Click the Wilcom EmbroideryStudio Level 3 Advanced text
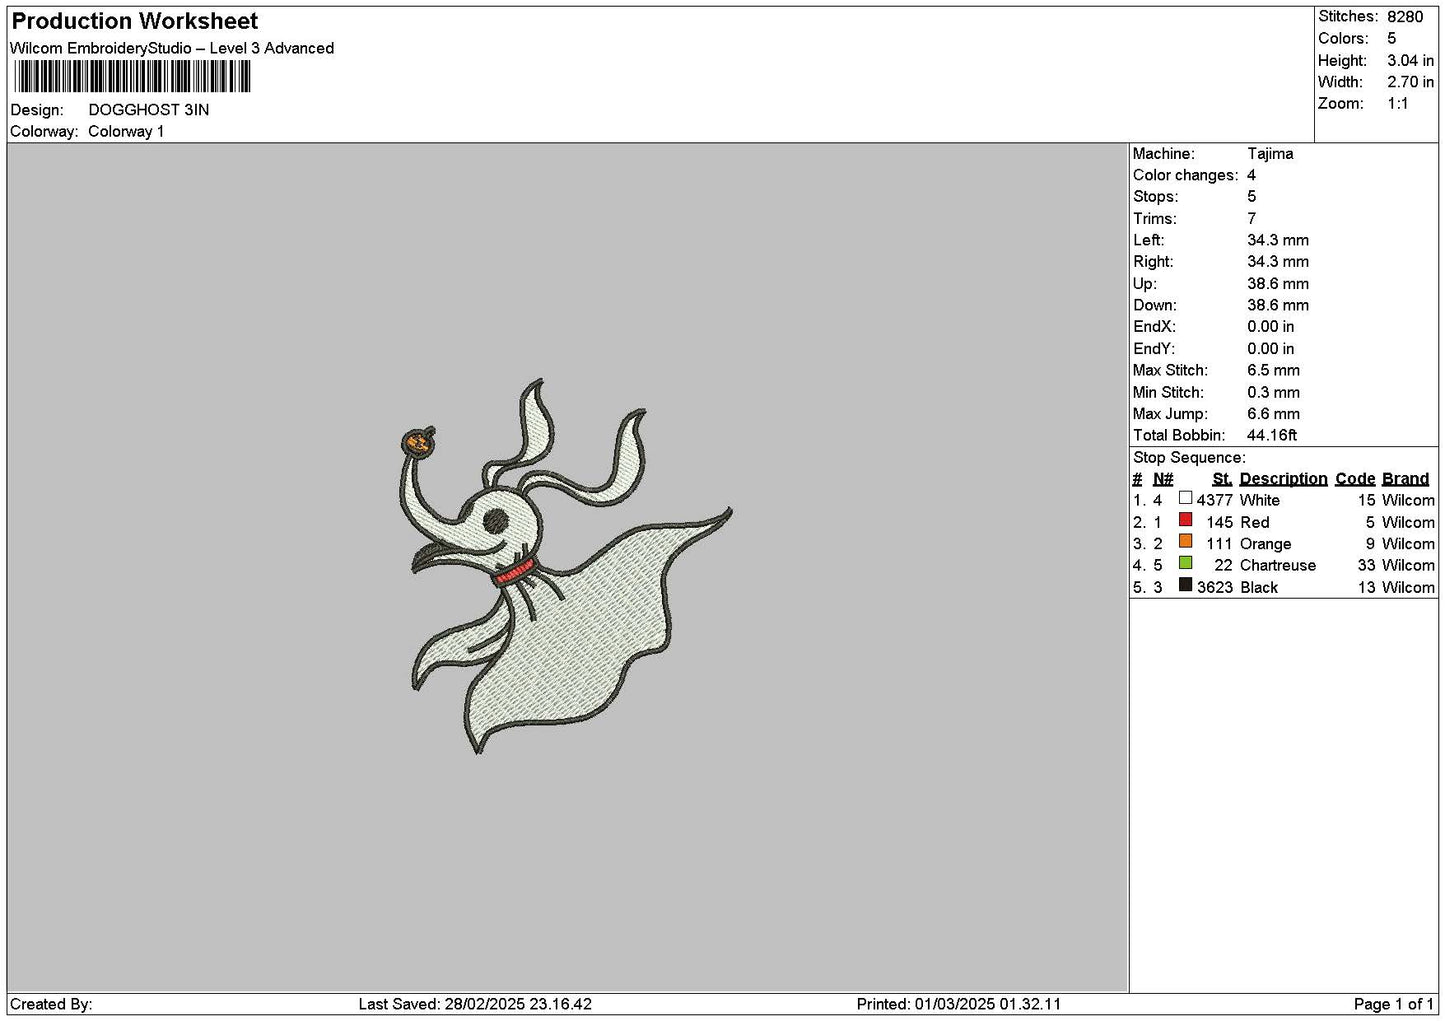This screenshot has width=1445, height=1021. [172, 48]
